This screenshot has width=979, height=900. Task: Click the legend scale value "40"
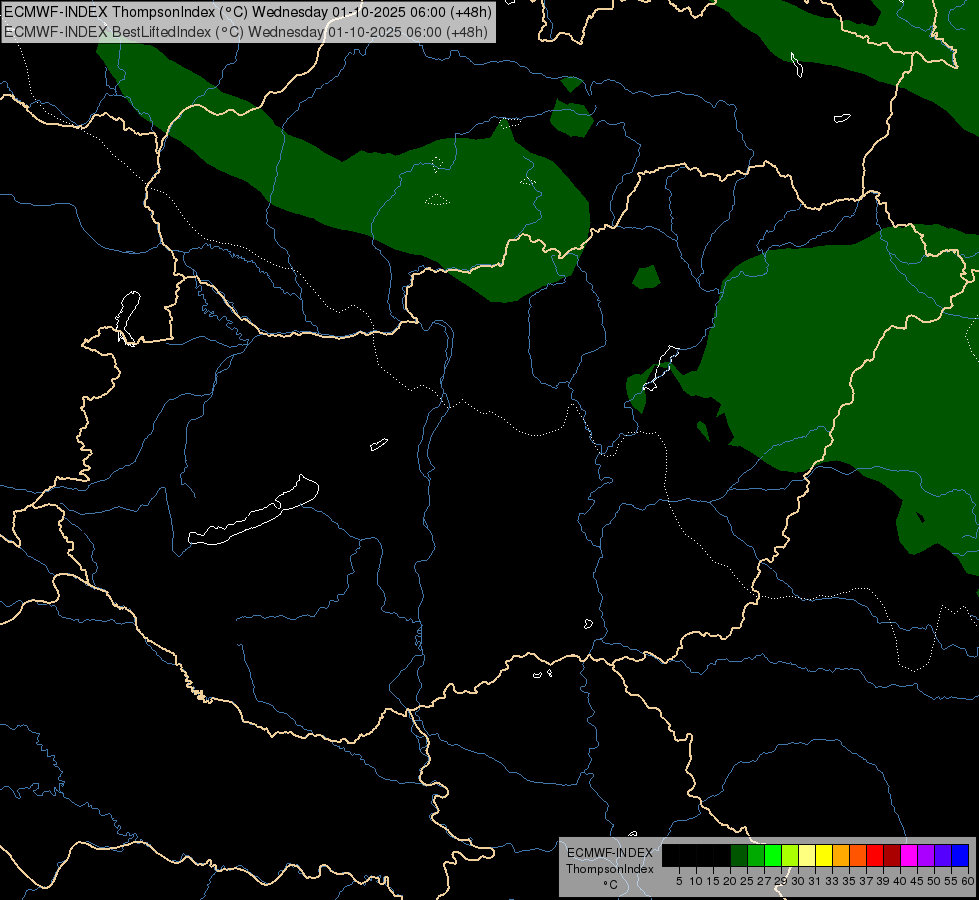tap(900, 881)
